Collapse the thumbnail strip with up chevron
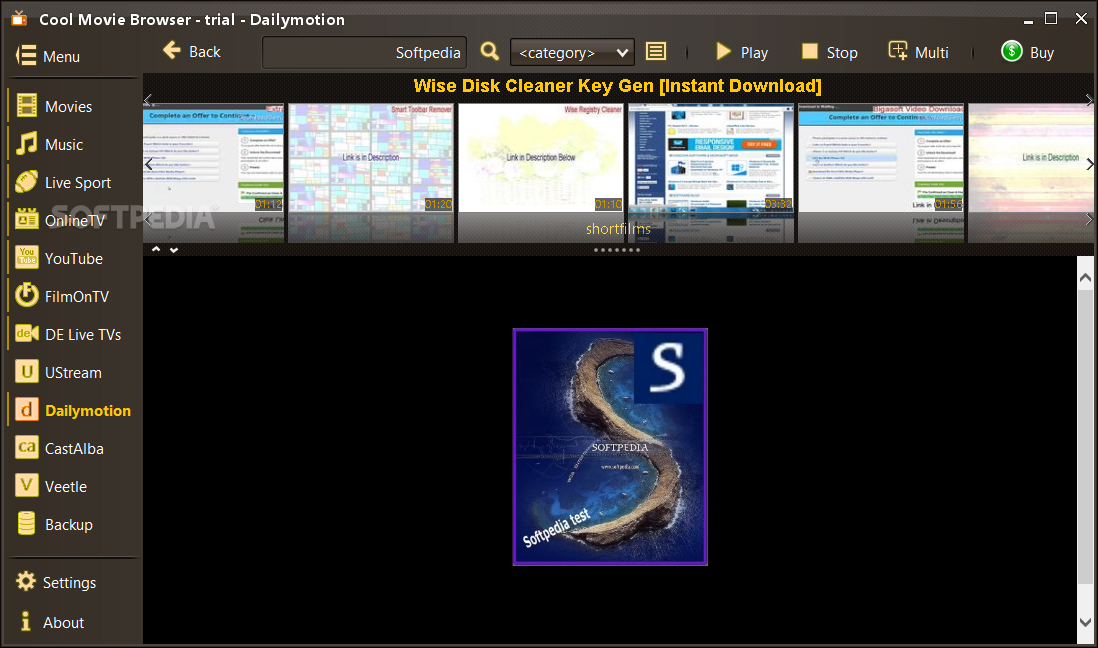The height and width of the screenshot is (648, 1098). (156, 249)
